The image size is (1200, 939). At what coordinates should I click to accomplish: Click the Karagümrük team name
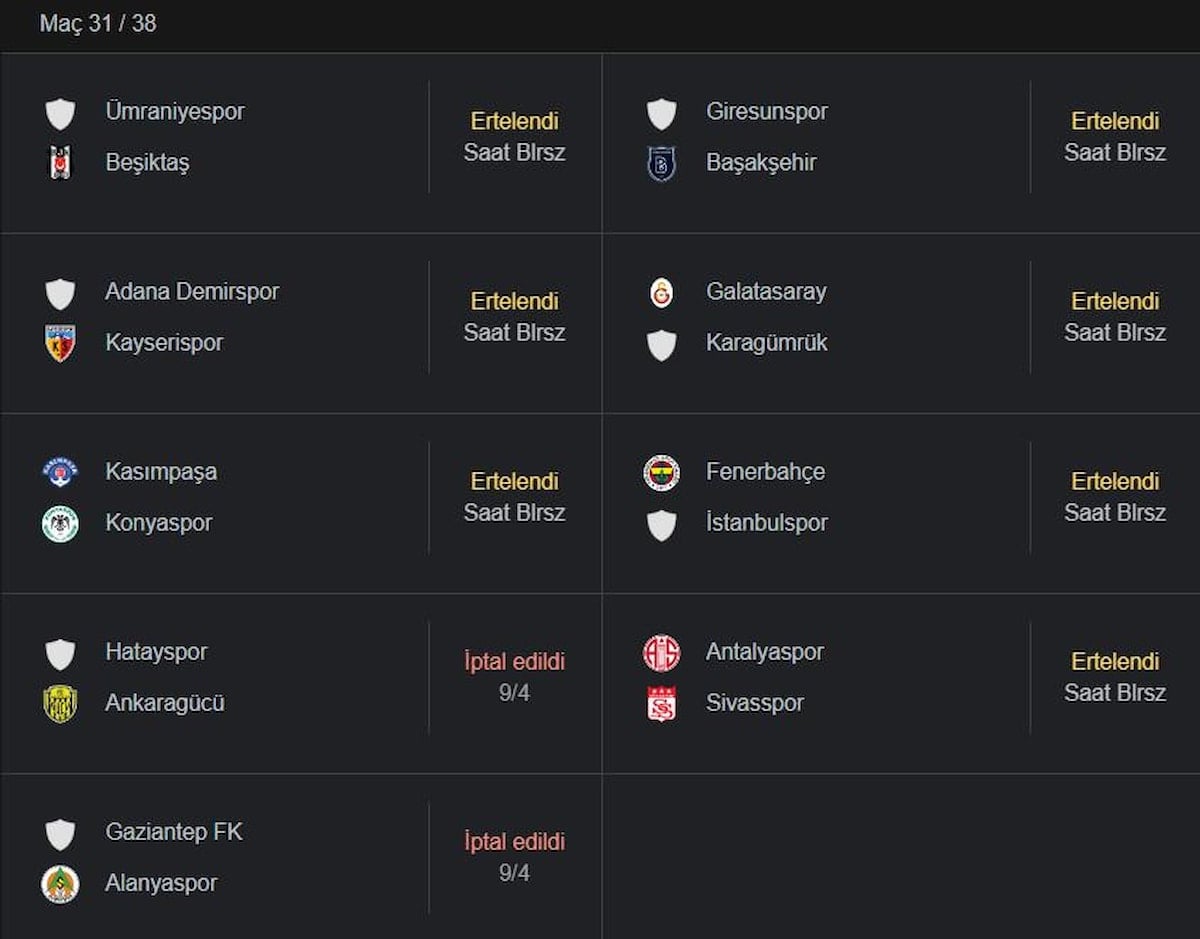click(x=767, y=342)
